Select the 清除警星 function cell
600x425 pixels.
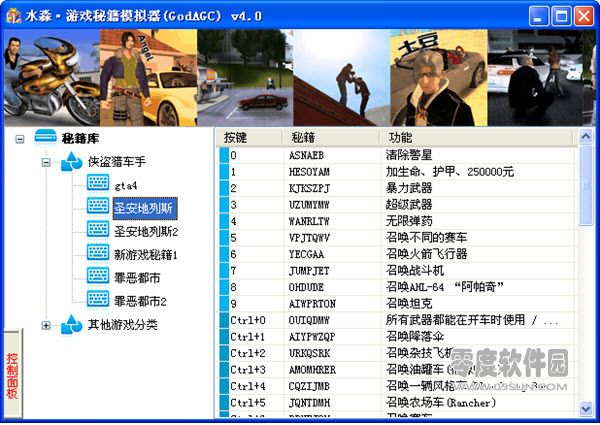point(409,155)
